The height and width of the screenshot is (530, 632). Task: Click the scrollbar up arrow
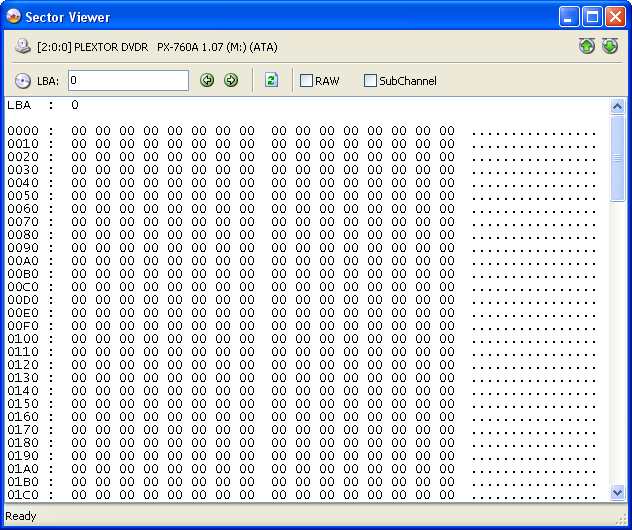(x=617, y=106)
